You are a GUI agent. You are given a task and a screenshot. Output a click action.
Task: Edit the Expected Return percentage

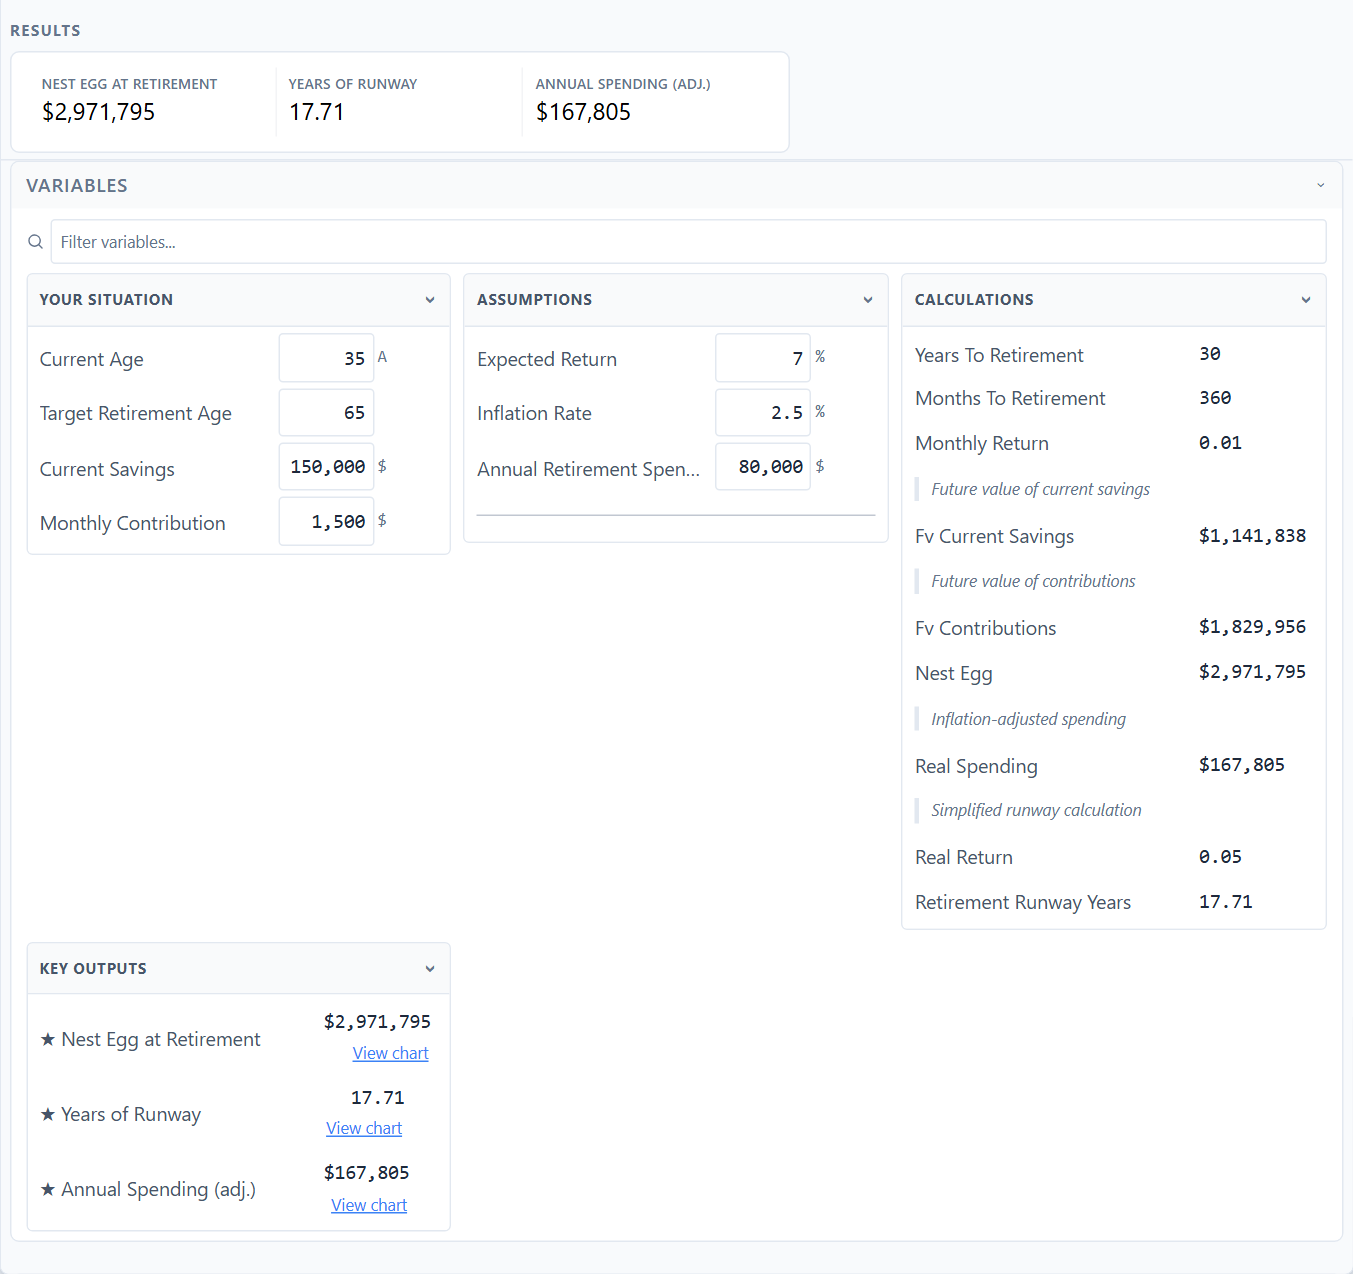pyautogui.click(x=763, y=358)
